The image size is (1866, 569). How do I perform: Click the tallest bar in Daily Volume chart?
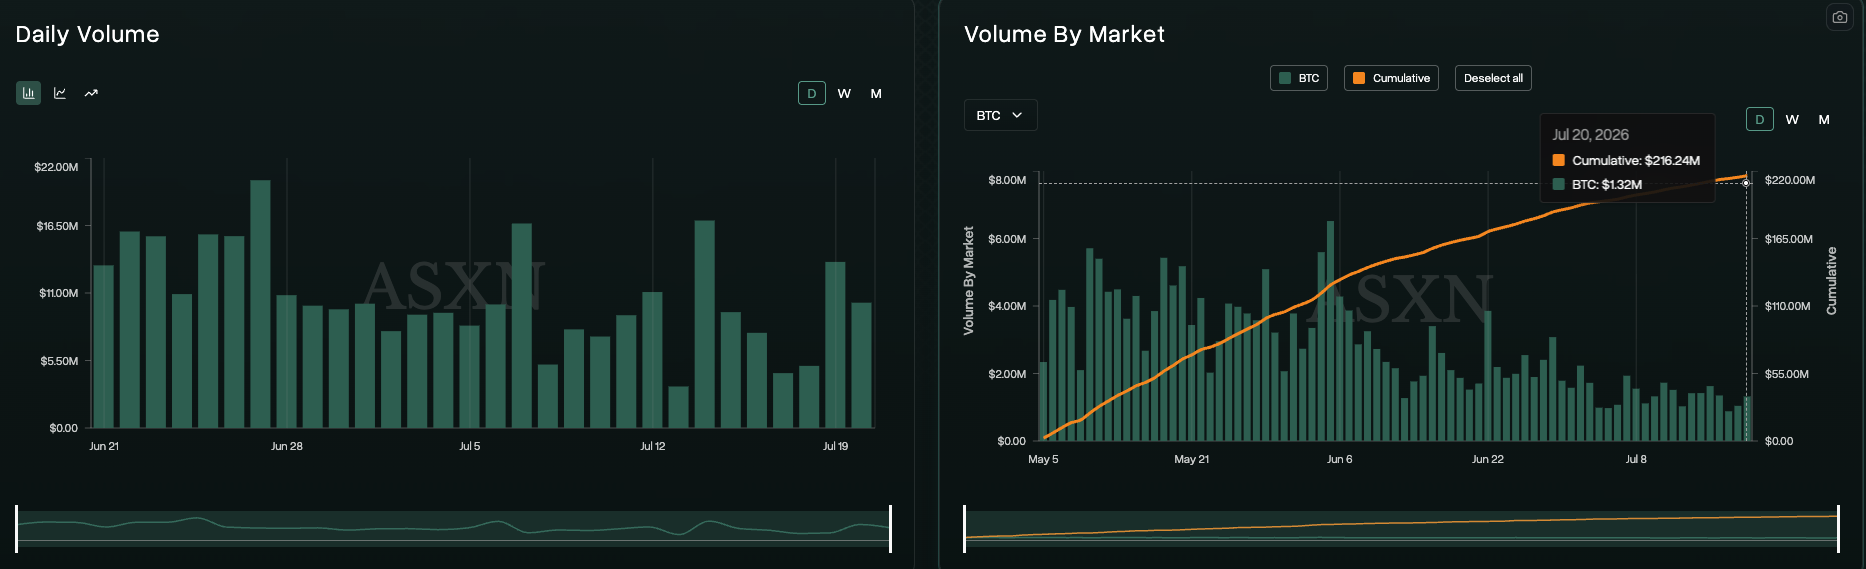tap(260, 304)
